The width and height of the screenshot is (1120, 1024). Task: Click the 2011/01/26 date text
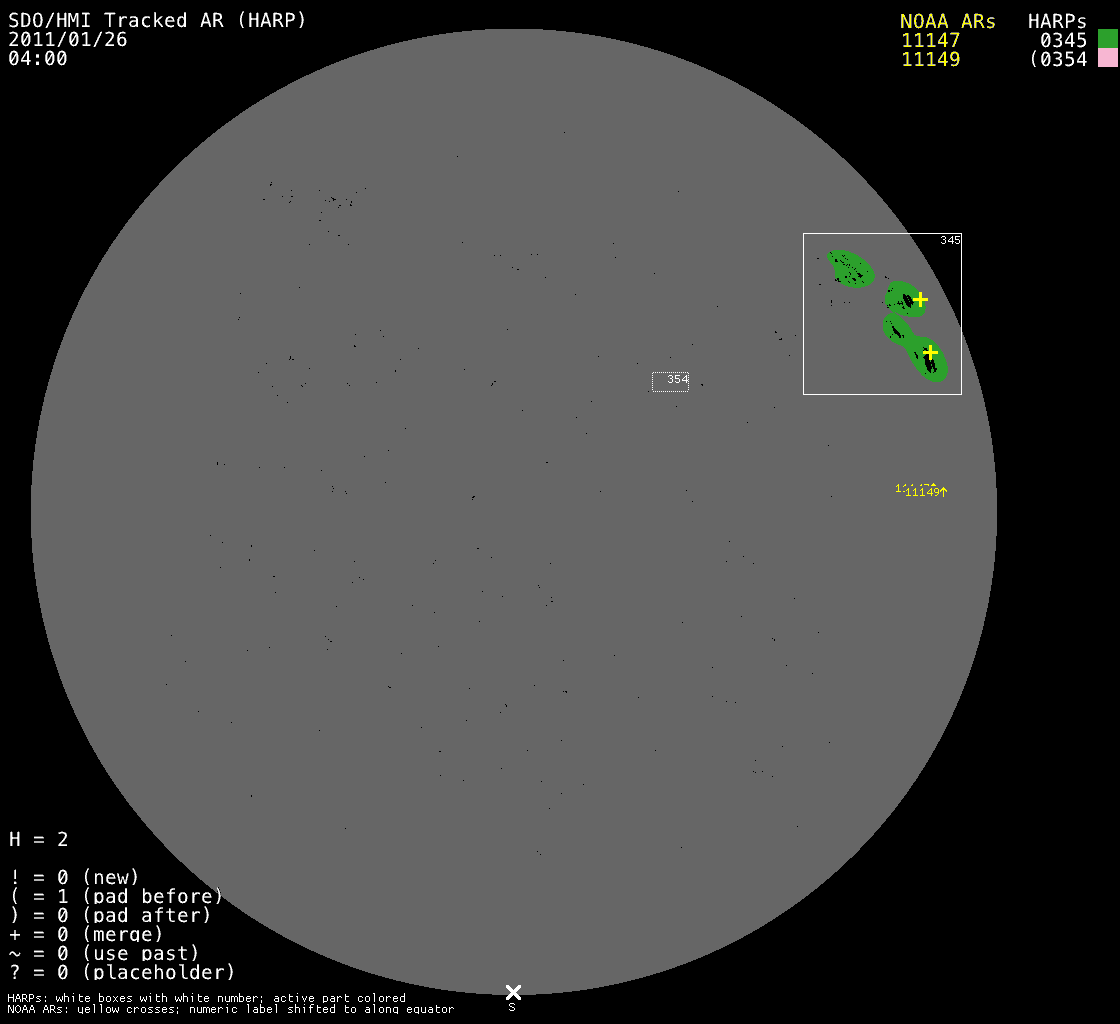pos(68,40)
